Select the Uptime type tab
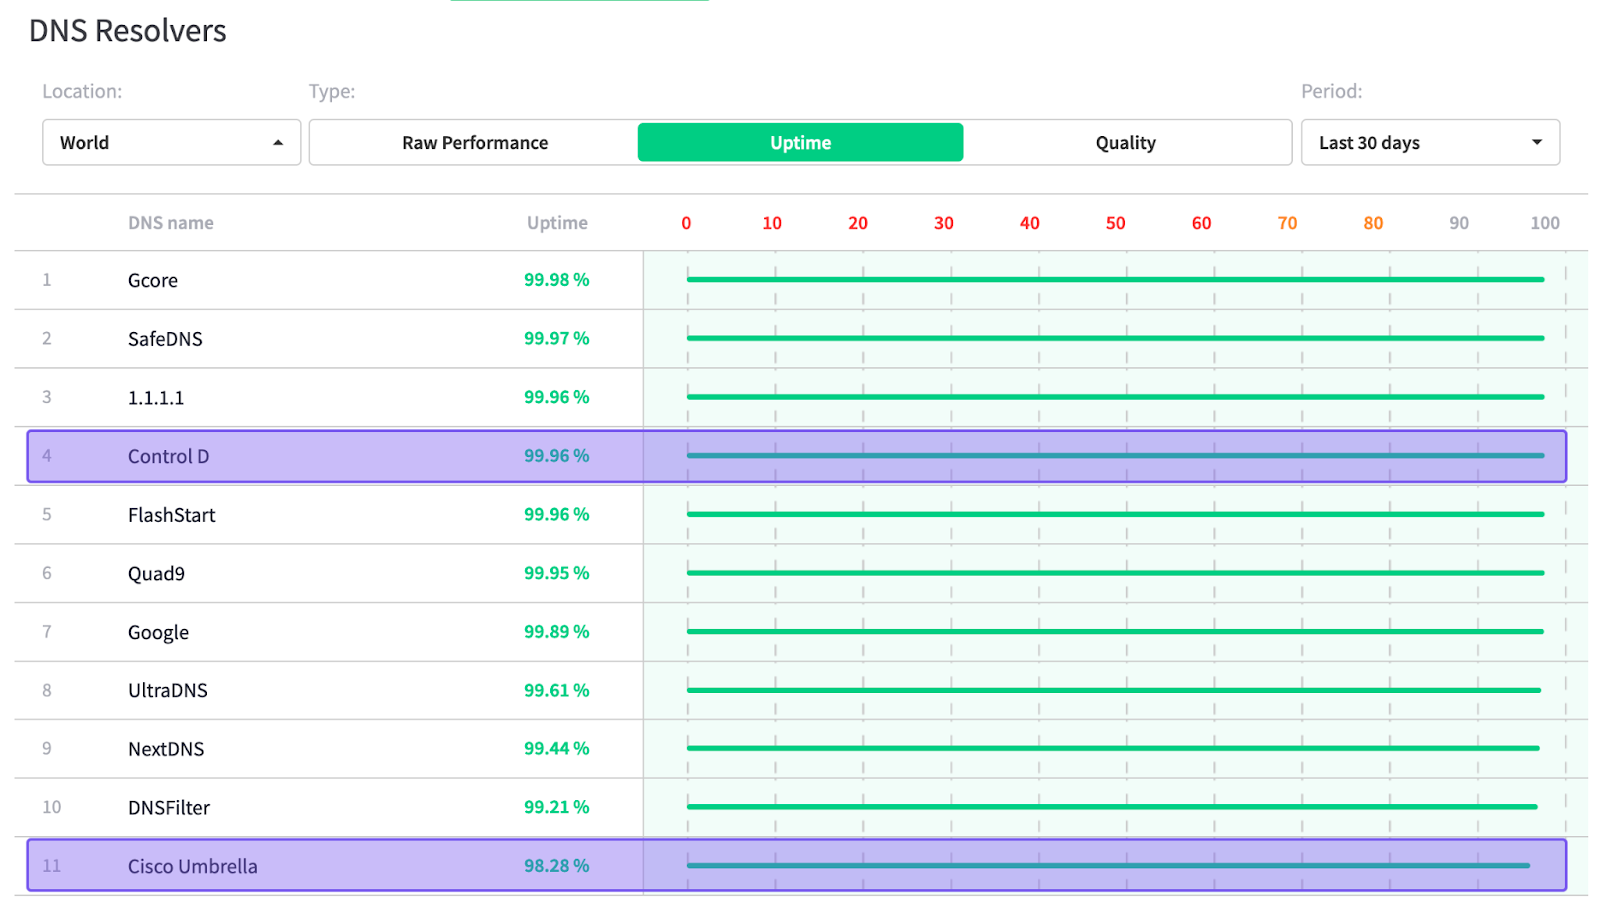The image size is (1600, 911). click(x=800, y=143)
